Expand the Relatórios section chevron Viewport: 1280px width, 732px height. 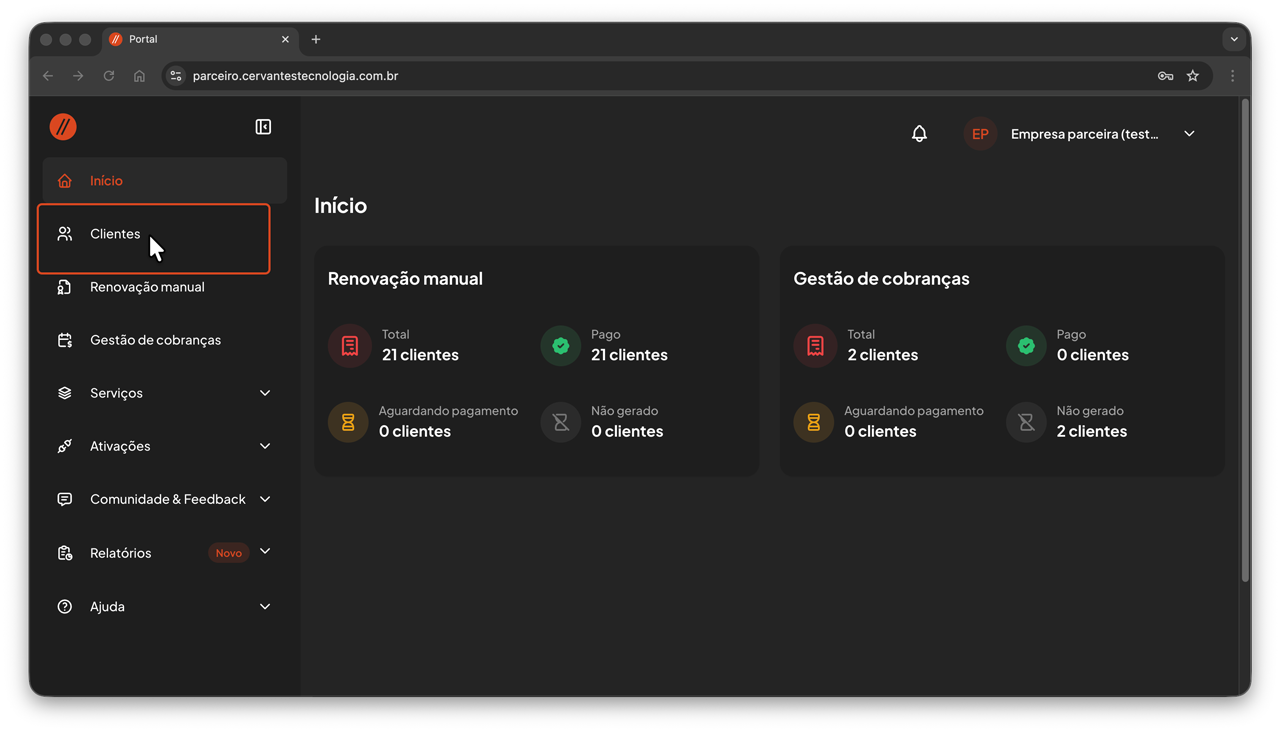(x=264, y=552)
